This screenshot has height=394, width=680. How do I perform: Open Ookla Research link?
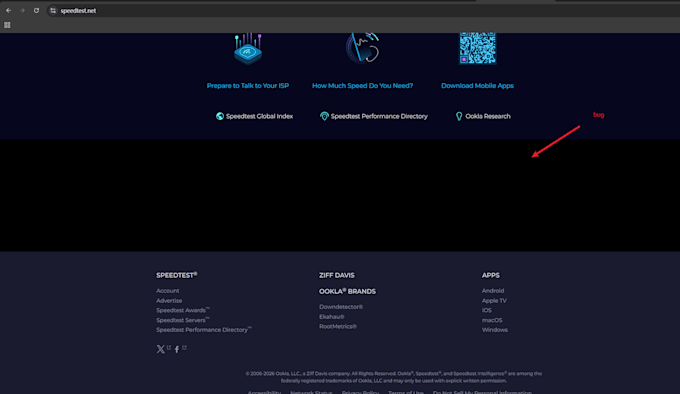(x=488, y=116)
